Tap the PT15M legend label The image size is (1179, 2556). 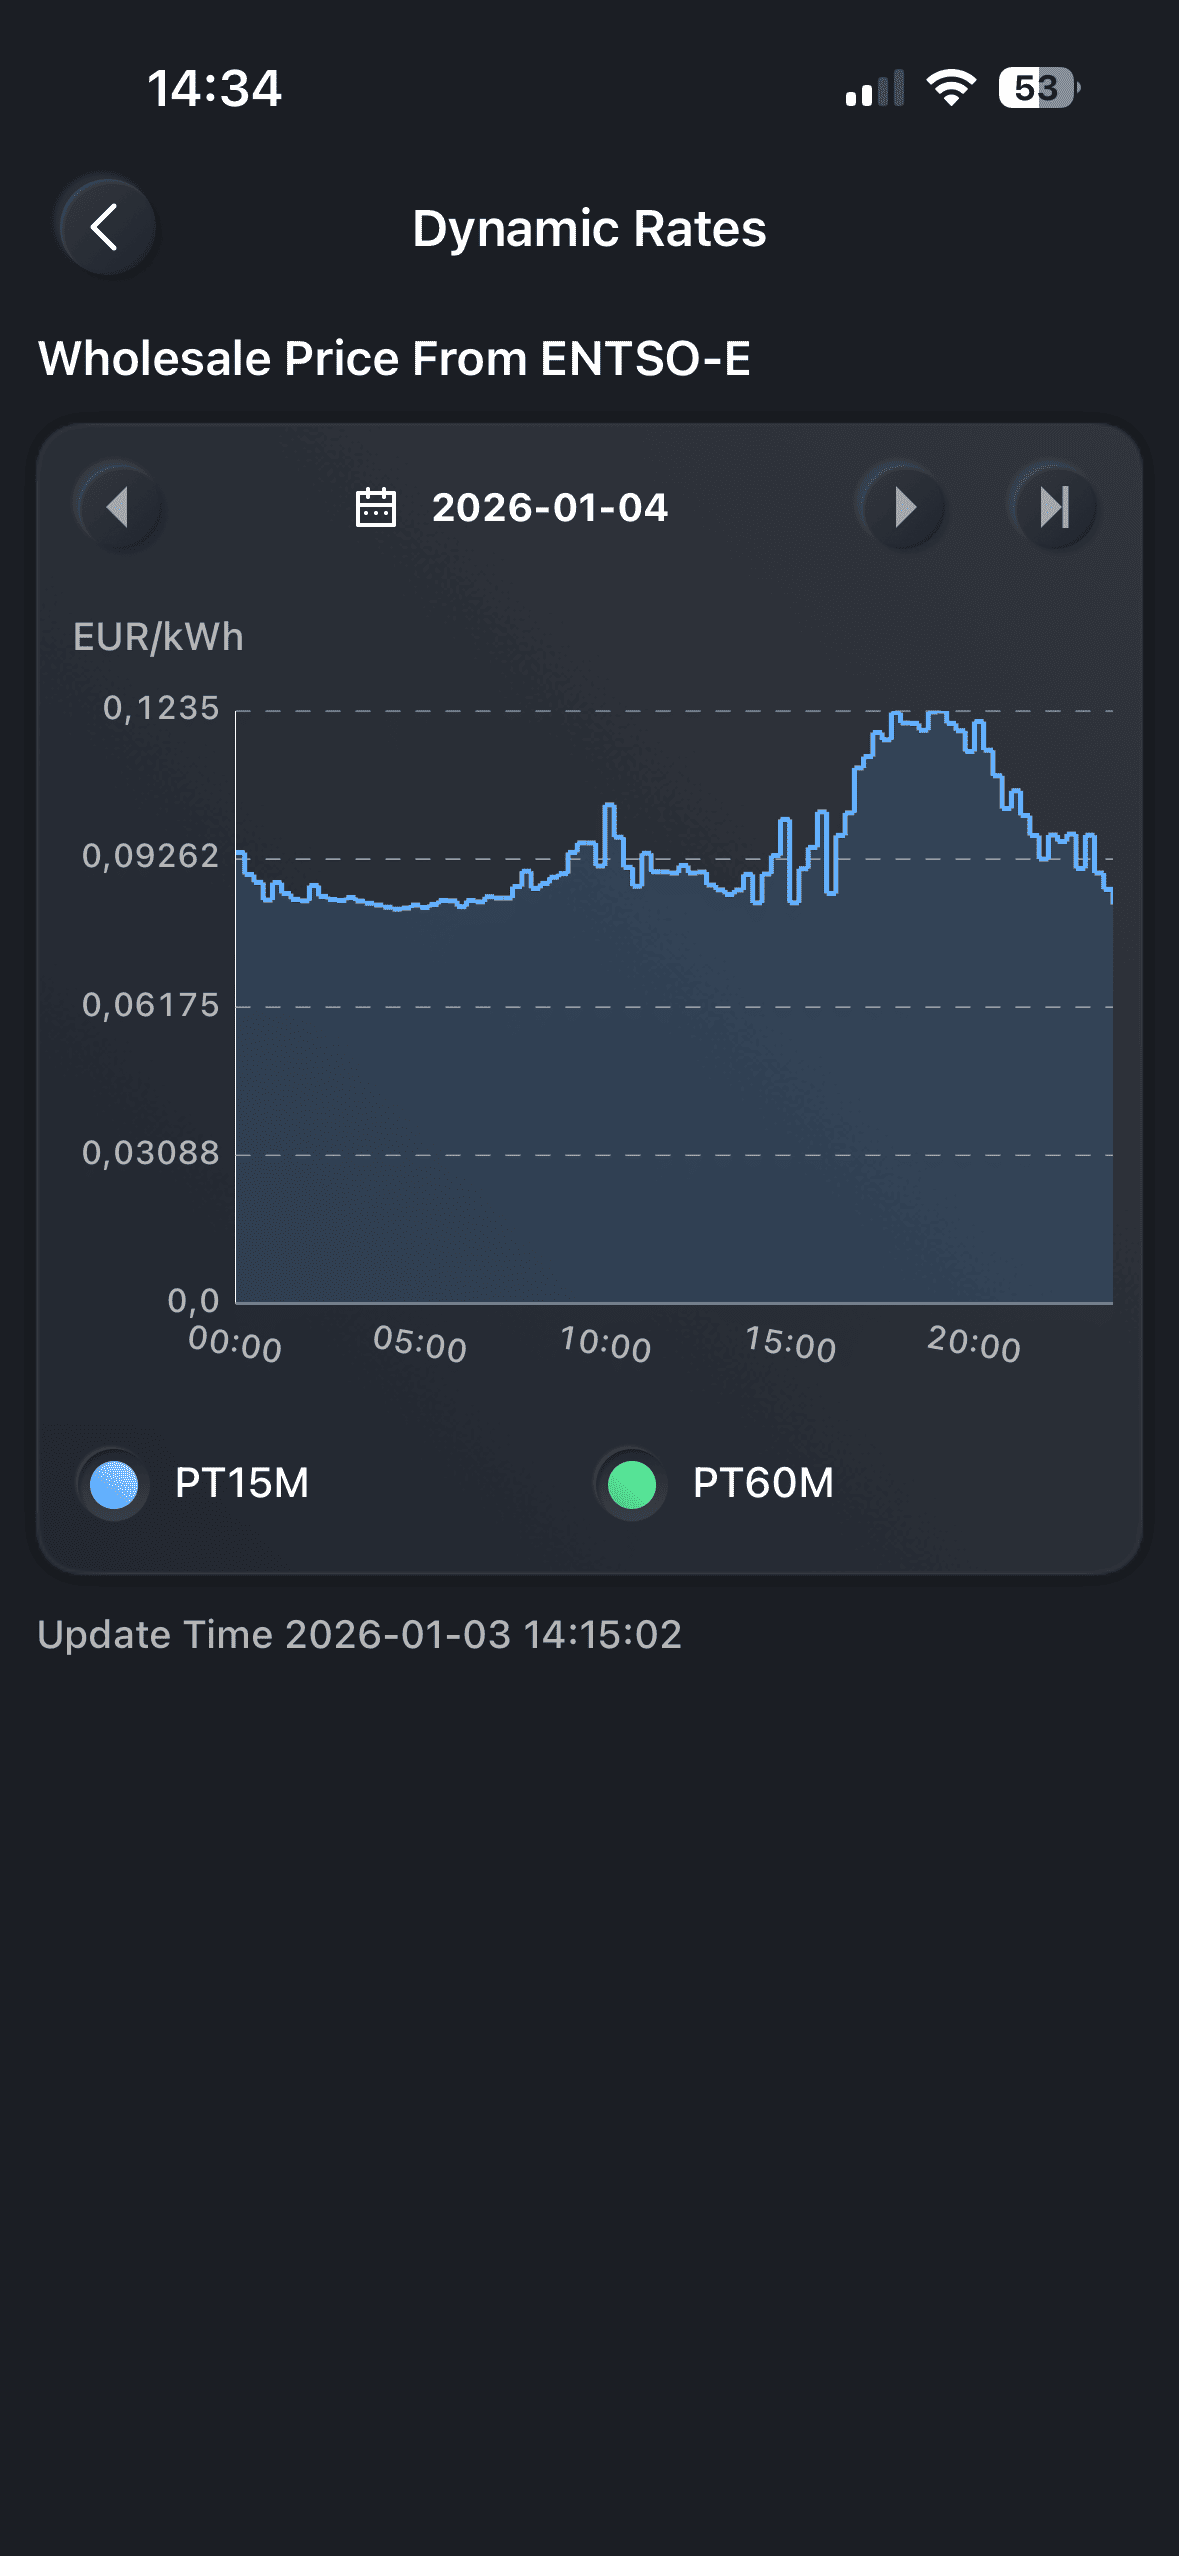242,1483
